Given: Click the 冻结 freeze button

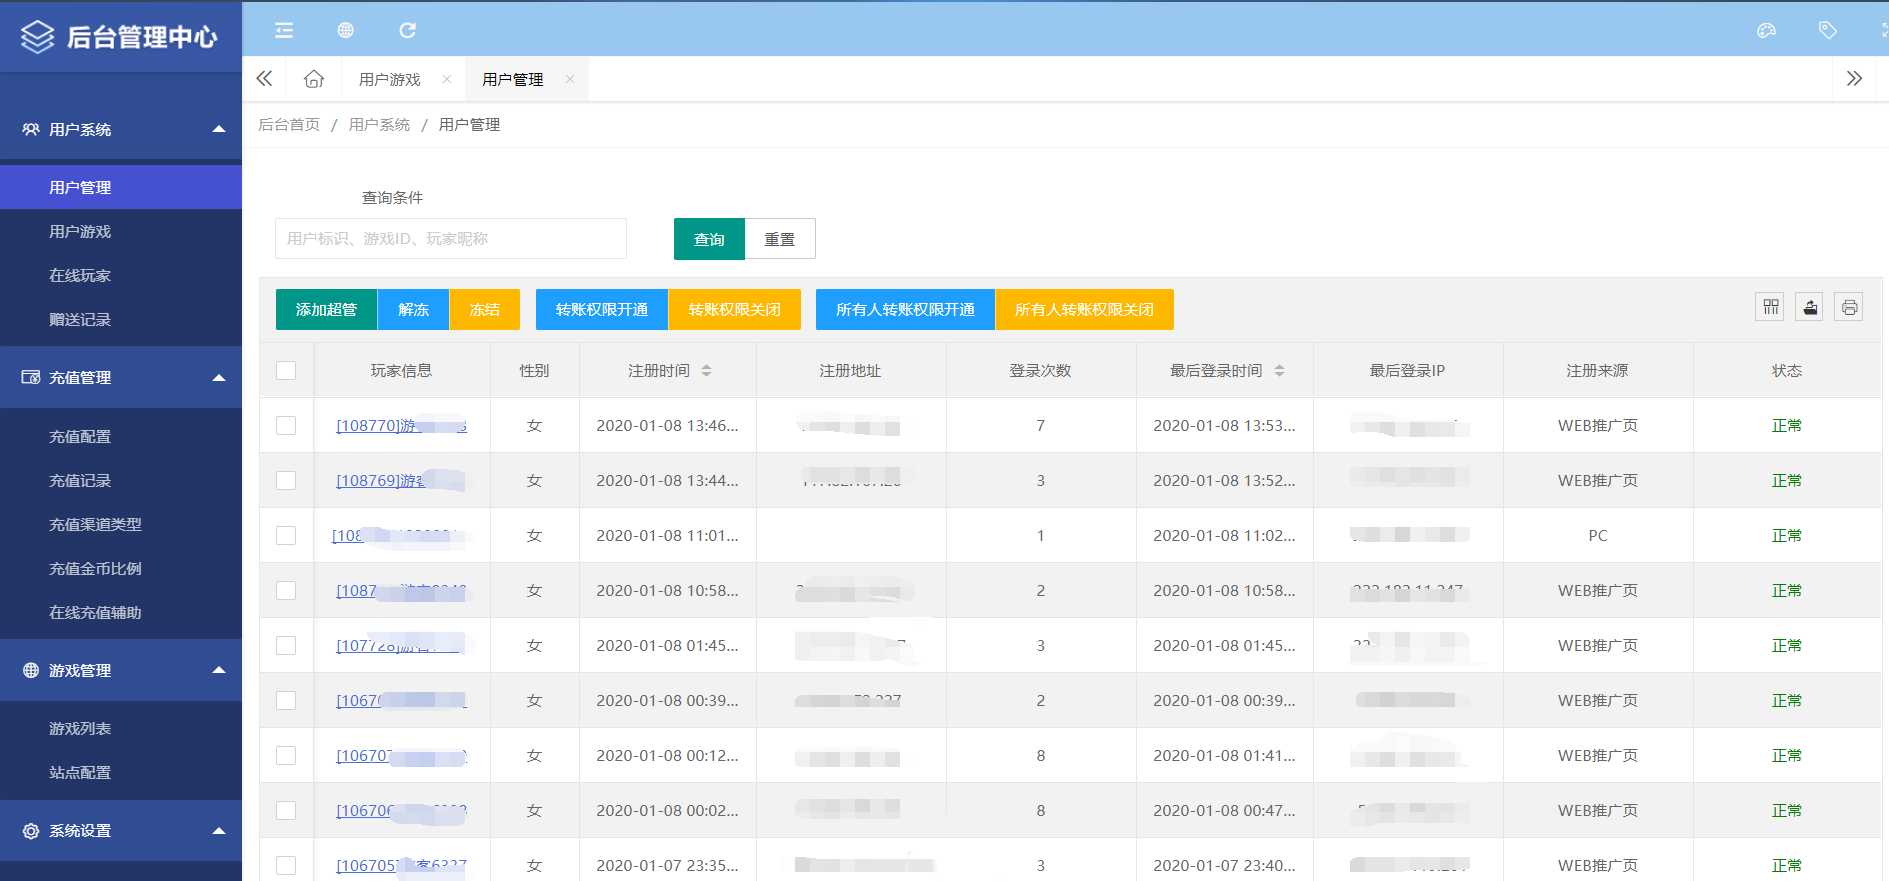Looking at the screenshot, I should 484,309.
